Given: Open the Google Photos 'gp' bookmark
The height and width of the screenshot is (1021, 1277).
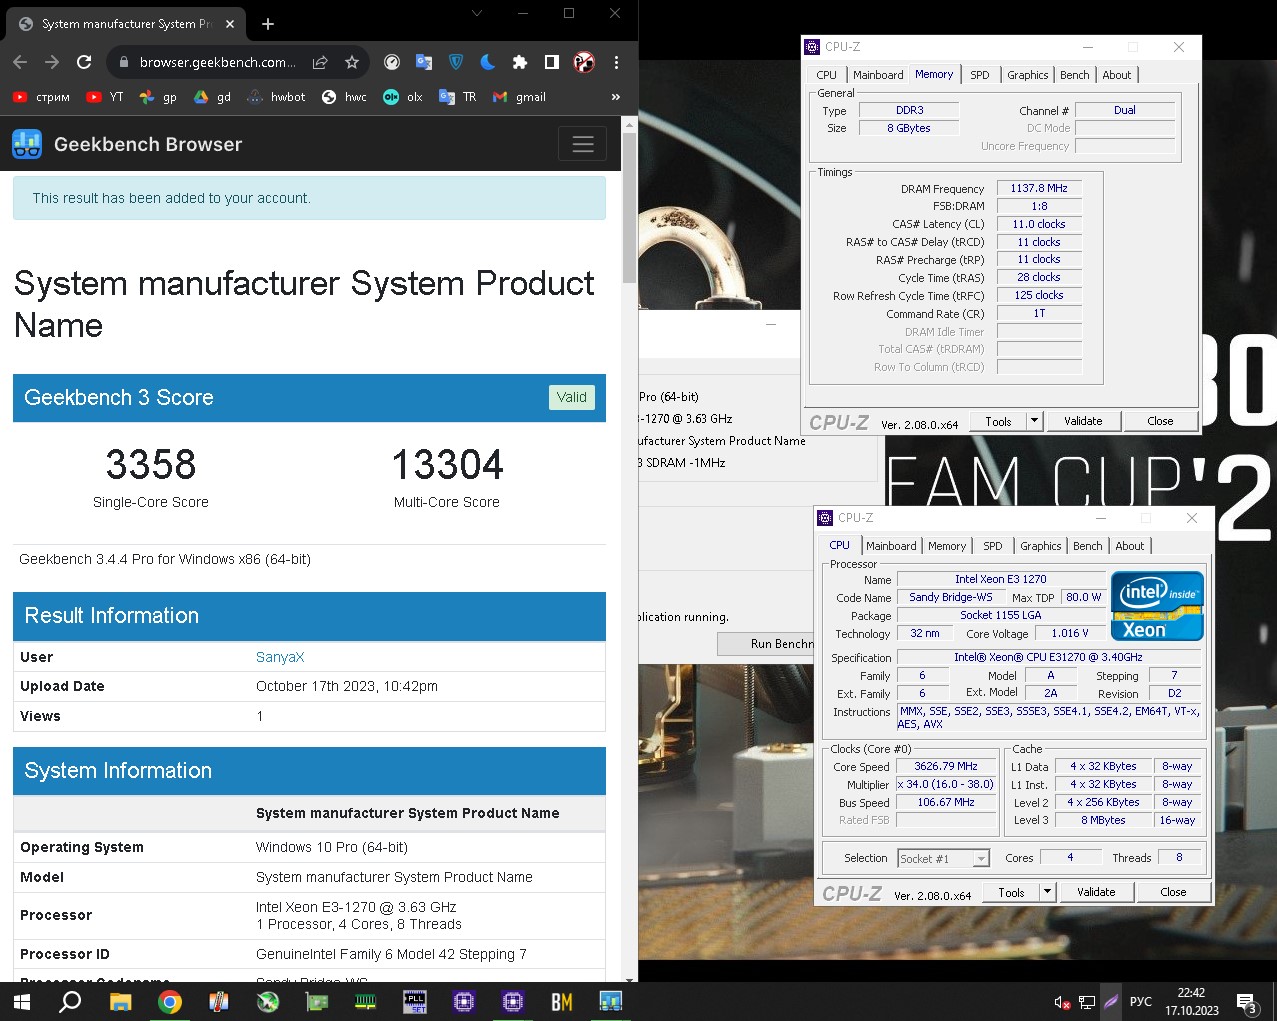Looking at the screenshot, I should point(158,97).
